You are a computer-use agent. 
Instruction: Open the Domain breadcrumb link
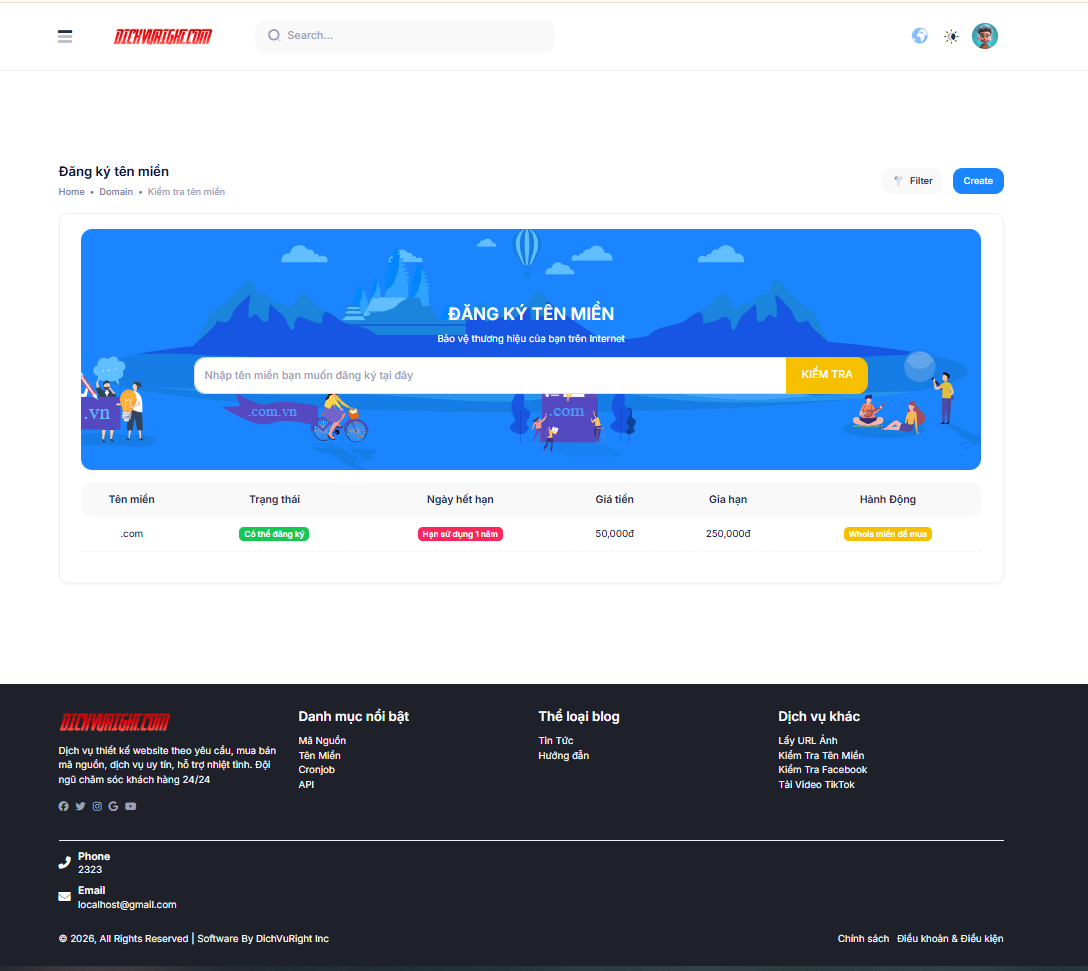coord(116,192)
